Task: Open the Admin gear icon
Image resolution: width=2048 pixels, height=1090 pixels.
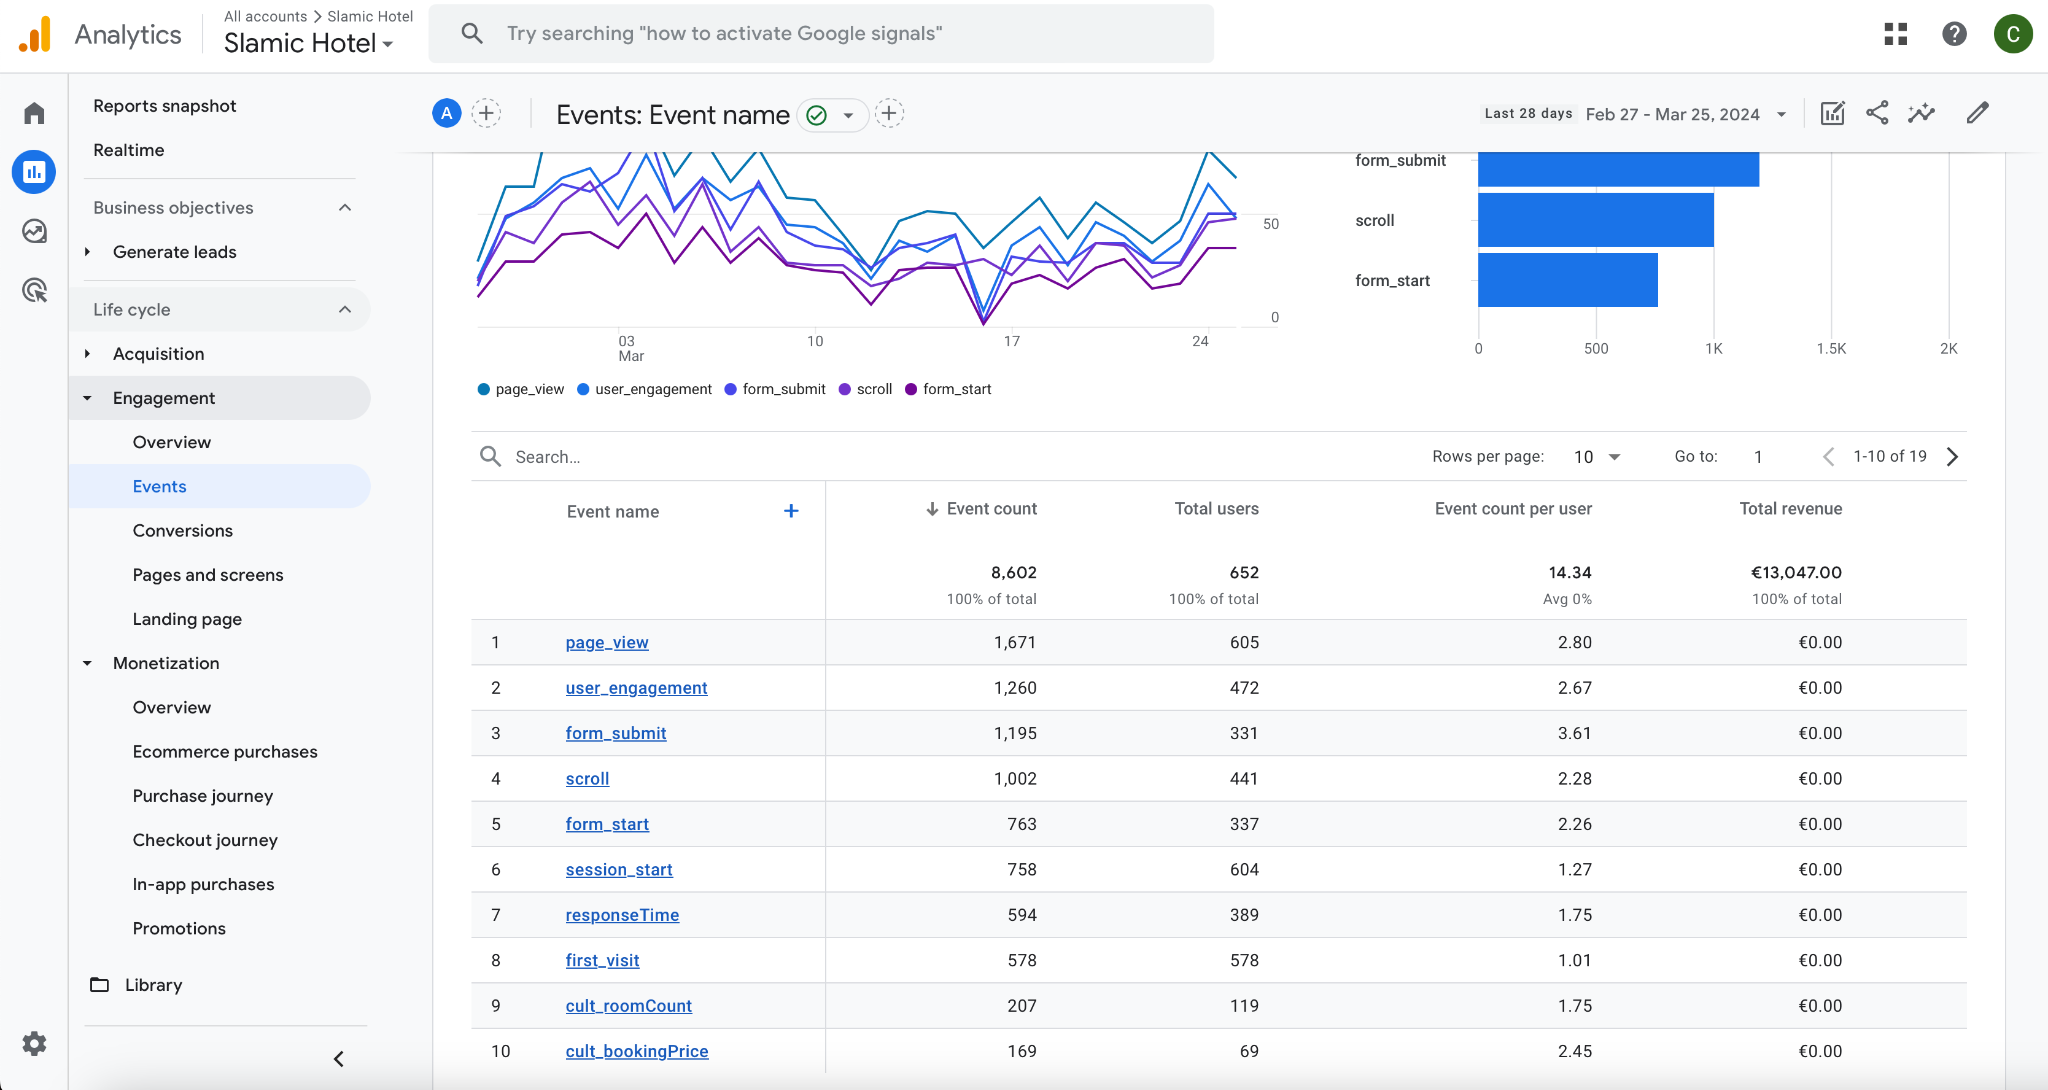Action: tap(34, 1044)
